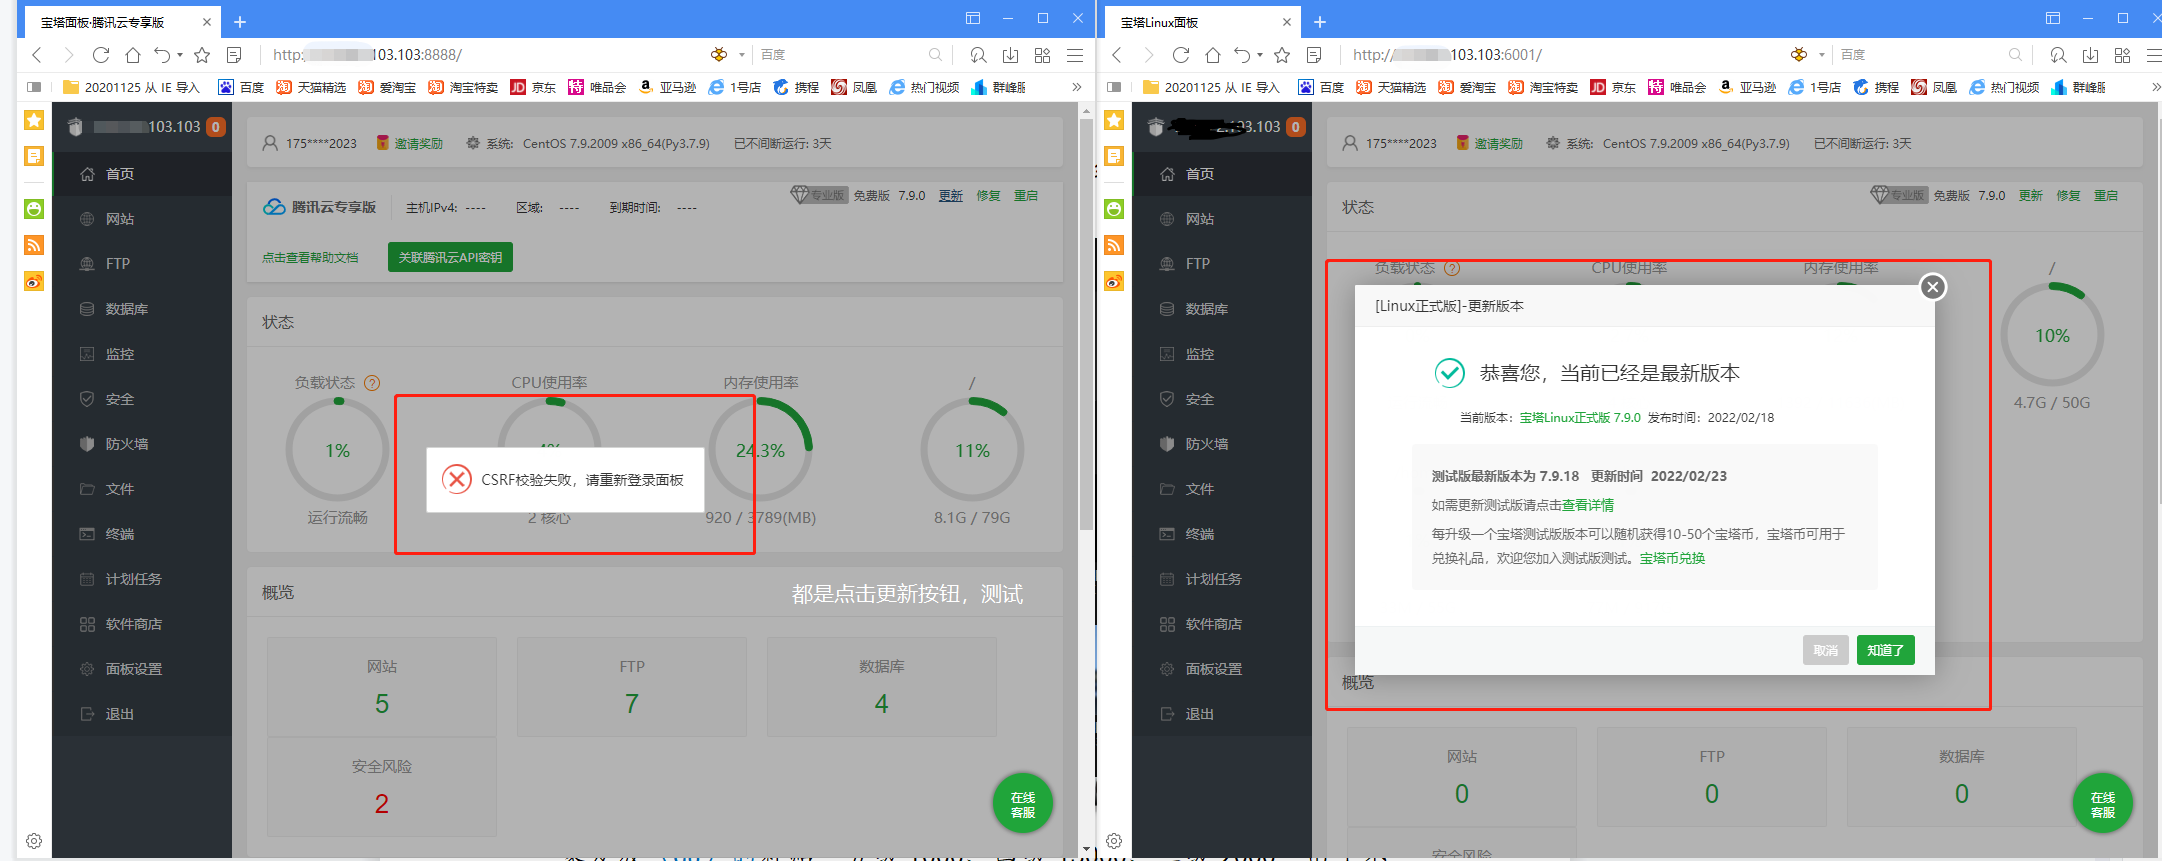Open 点击查看帮助文档 link
The width and height of the screenshot is (2162, 861).
coord(310,257)
